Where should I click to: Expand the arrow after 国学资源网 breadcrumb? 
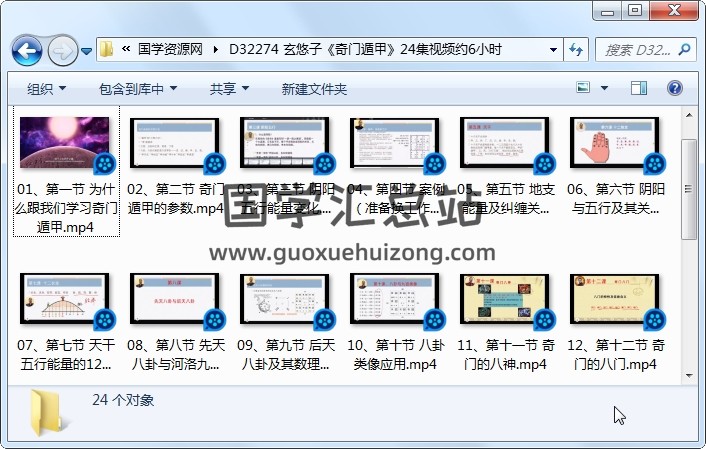[x=216, y=50]
